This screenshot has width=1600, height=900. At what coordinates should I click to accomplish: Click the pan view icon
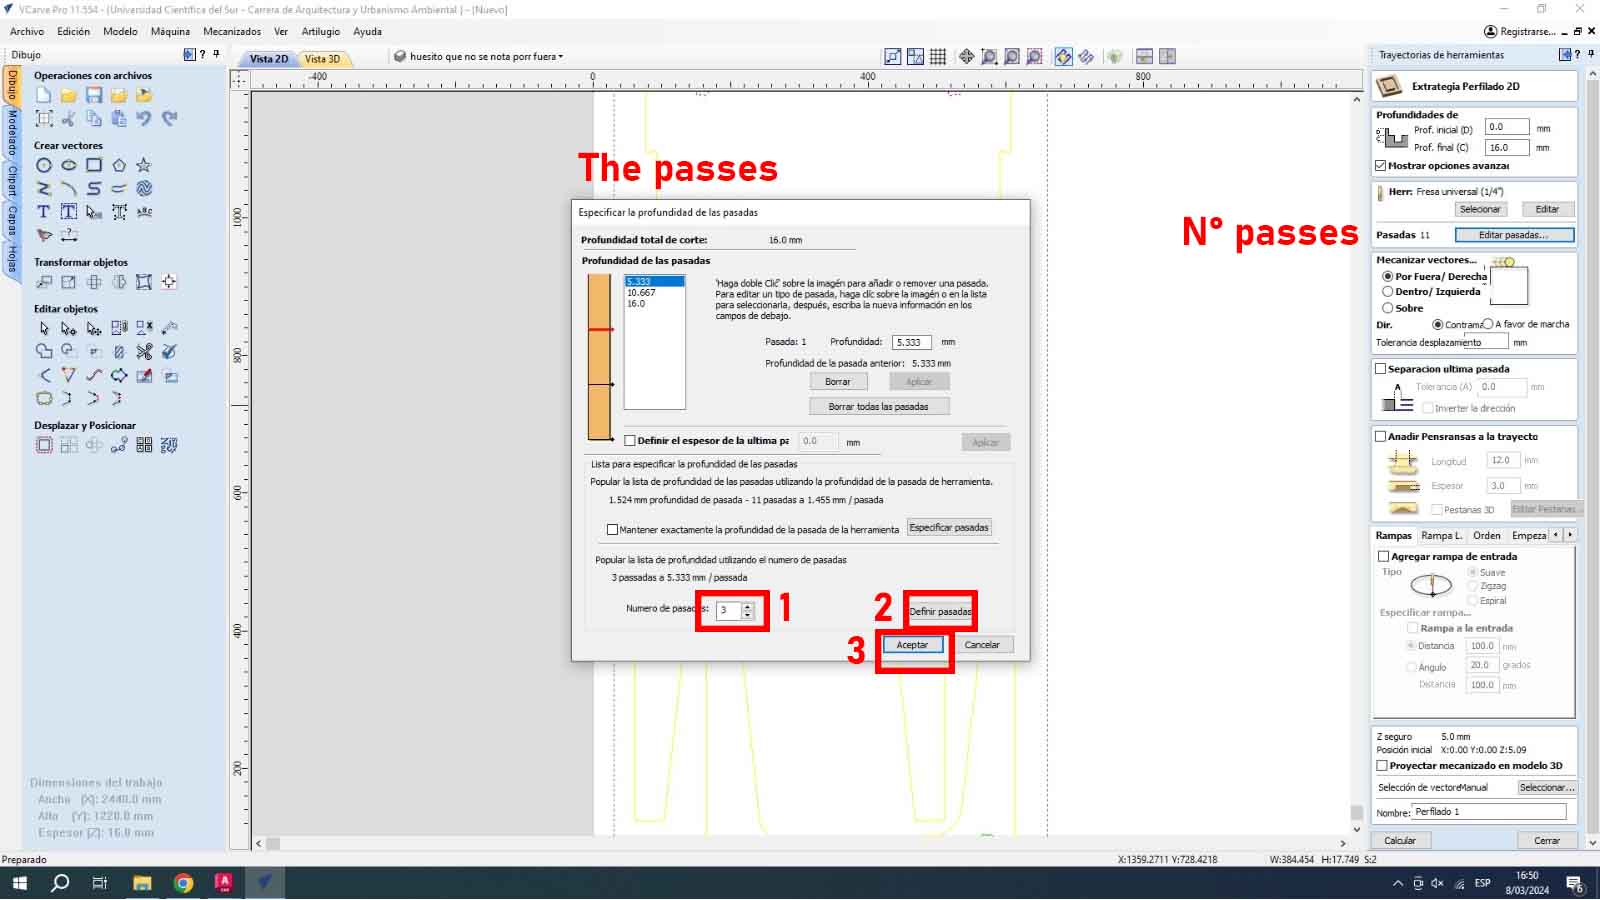[966, 57]
